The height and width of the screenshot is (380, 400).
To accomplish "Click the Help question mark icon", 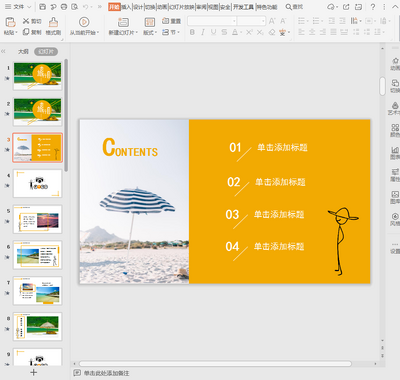I will point(373,7).
